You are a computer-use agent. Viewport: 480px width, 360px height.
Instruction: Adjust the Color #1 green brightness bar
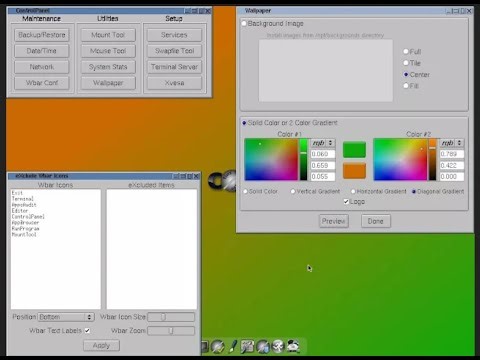pyautogui.click(x=303, y=160)
